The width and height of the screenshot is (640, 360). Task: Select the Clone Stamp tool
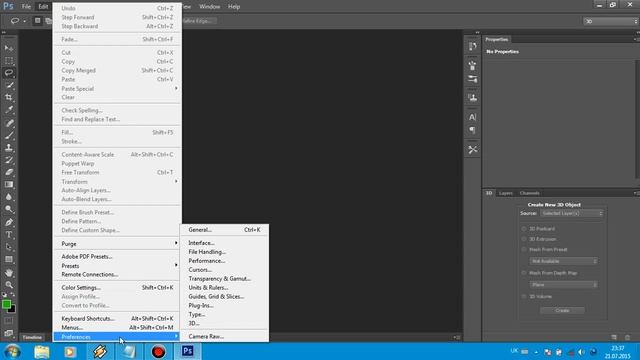pyautogui.click(x=9, y=147)
